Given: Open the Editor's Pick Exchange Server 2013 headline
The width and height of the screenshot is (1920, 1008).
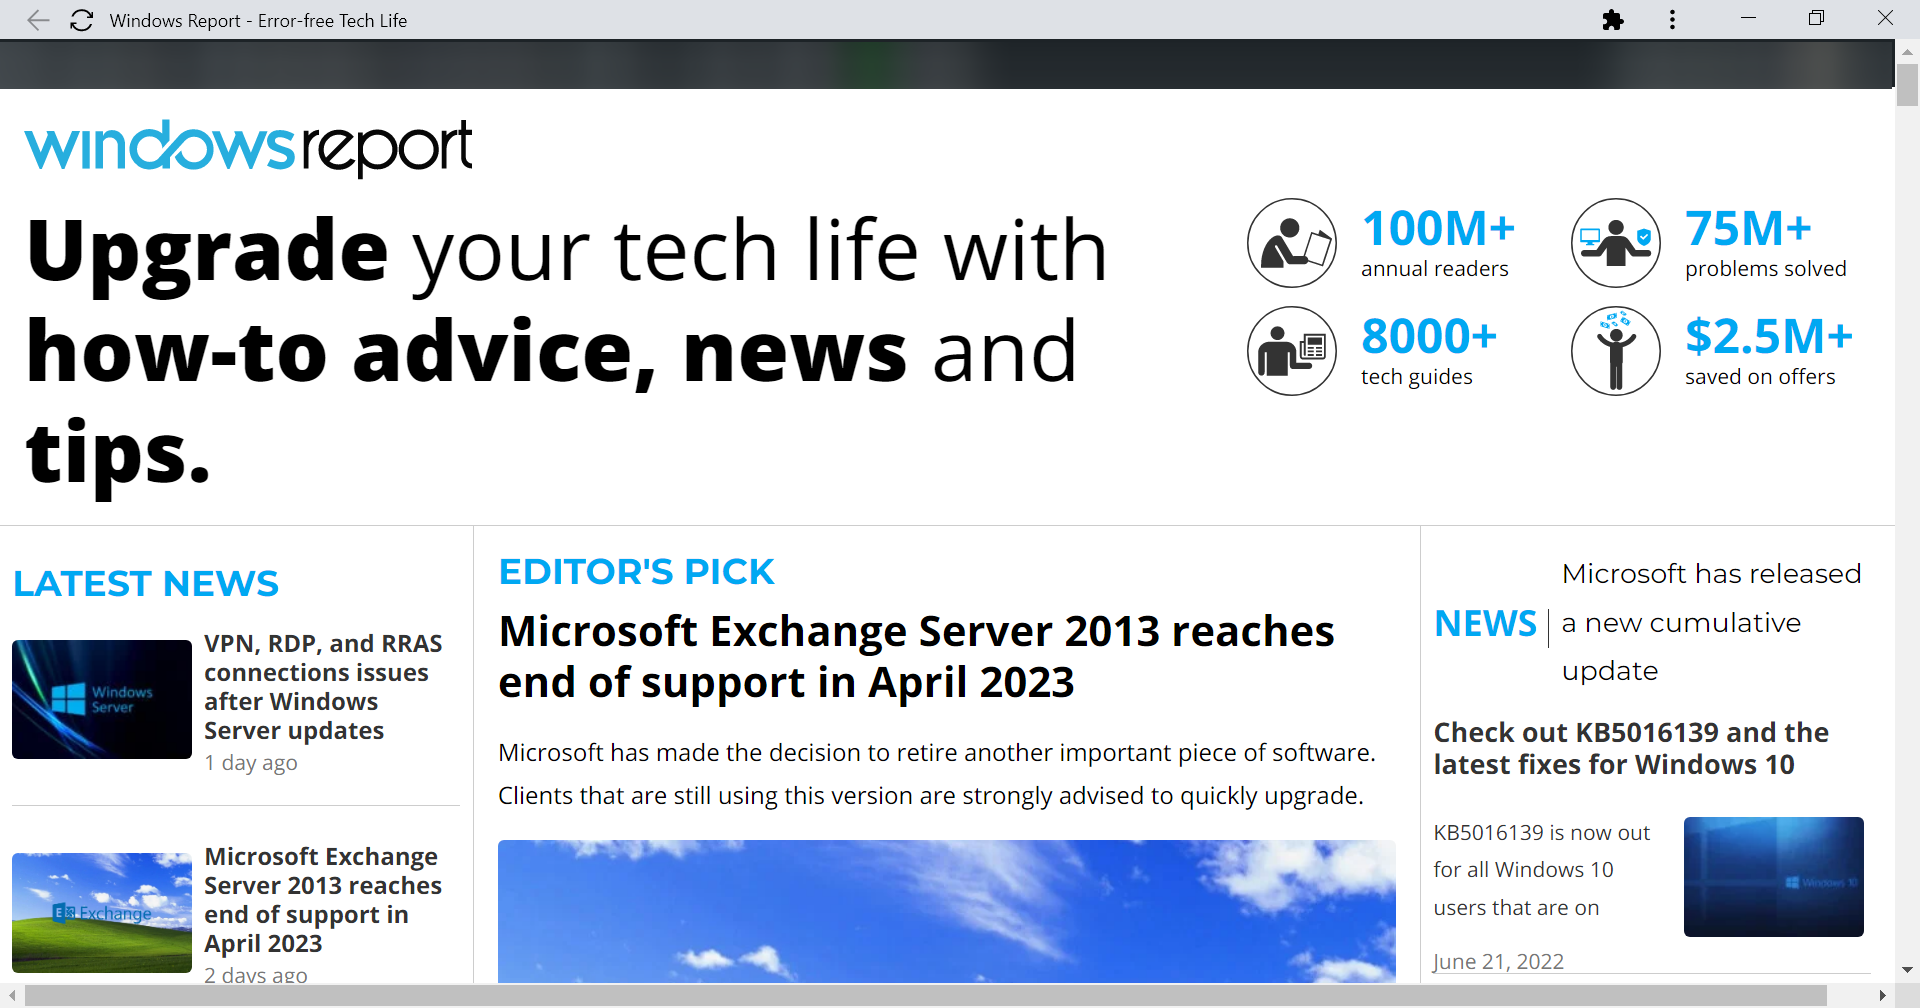Looking at the screenshot, I should click(916, 657).
